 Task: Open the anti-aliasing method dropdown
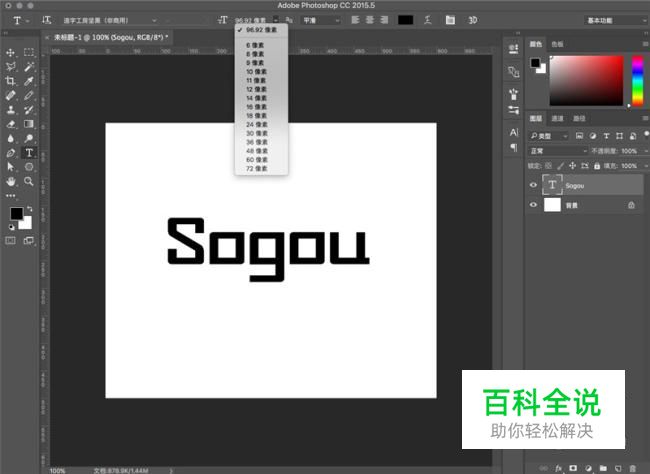[x=321, y=20]
